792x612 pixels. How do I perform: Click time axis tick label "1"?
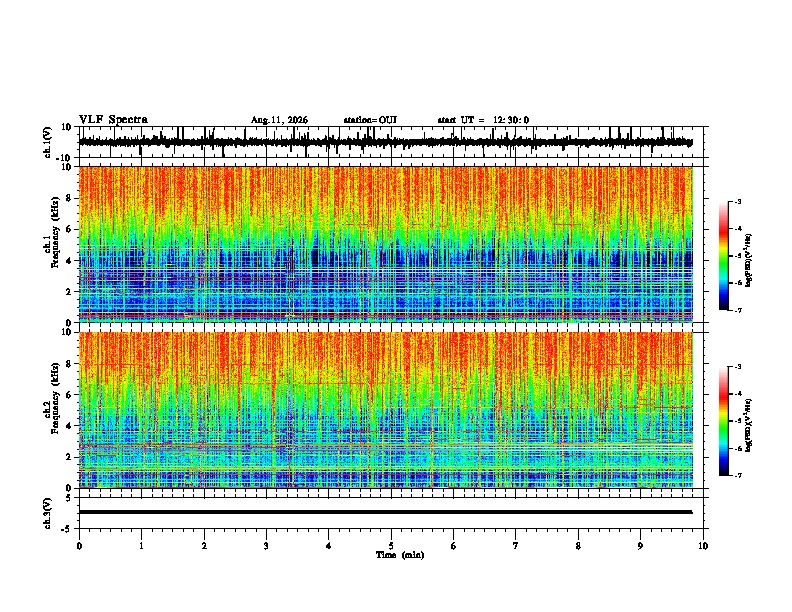point(141,546)
